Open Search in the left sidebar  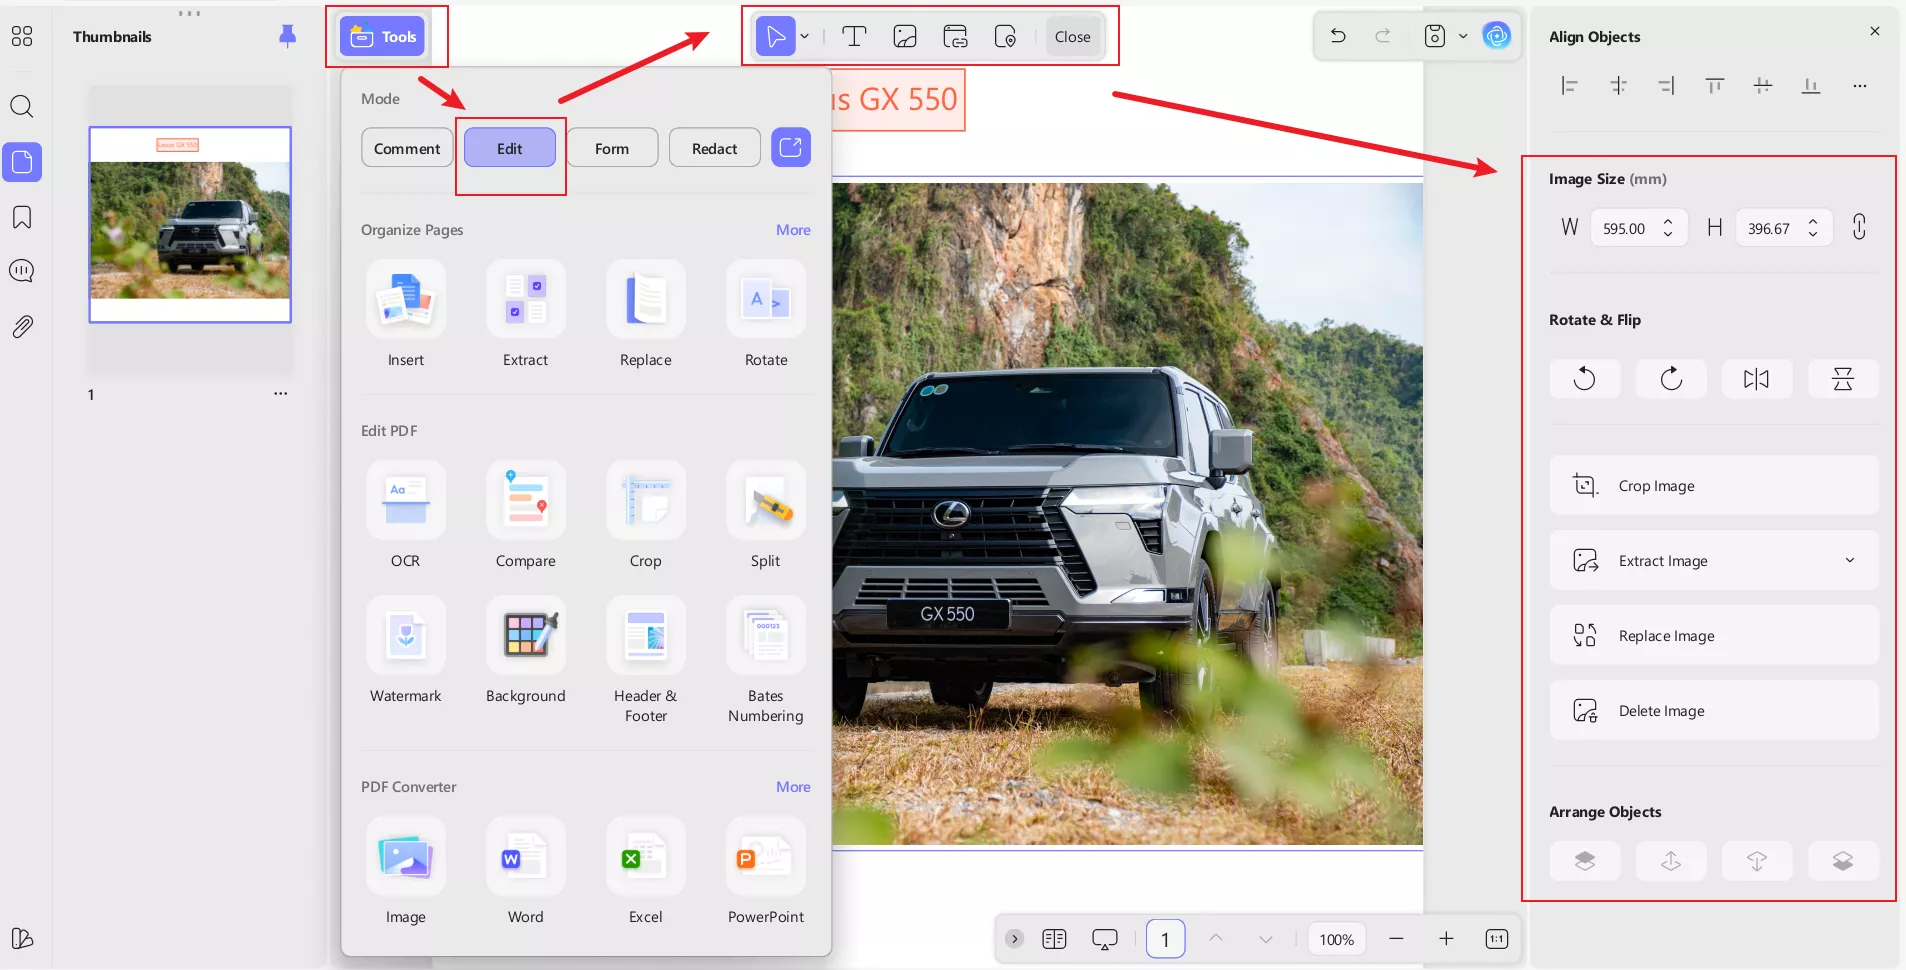tap(22, 106)
